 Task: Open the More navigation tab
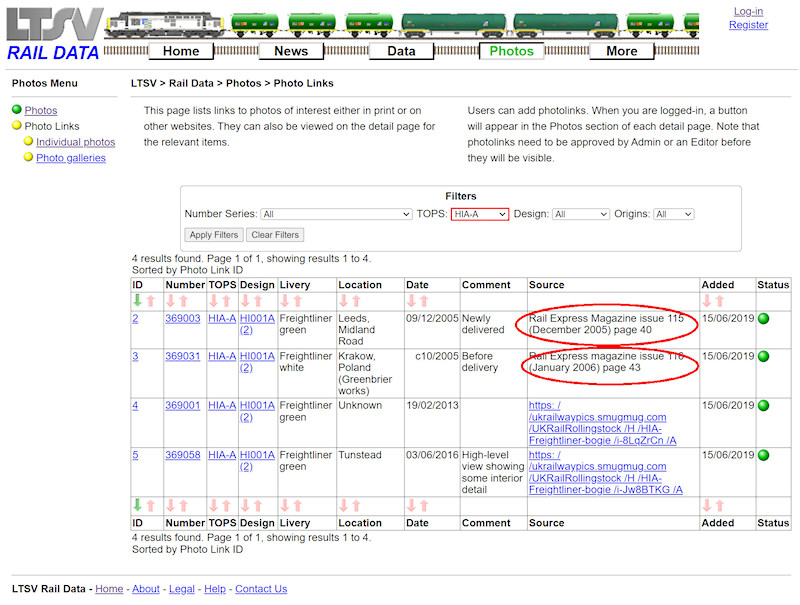(x=621, y=51)
